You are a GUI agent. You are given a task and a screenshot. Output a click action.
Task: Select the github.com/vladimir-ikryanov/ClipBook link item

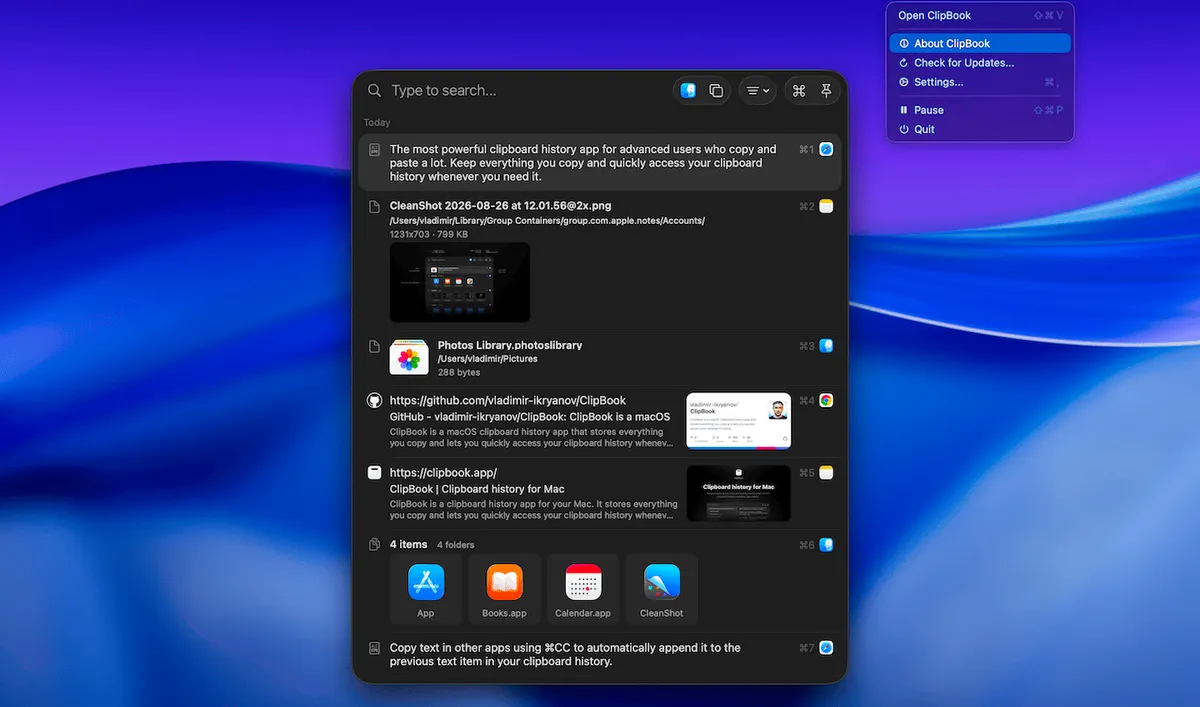(x=600, y=421)
